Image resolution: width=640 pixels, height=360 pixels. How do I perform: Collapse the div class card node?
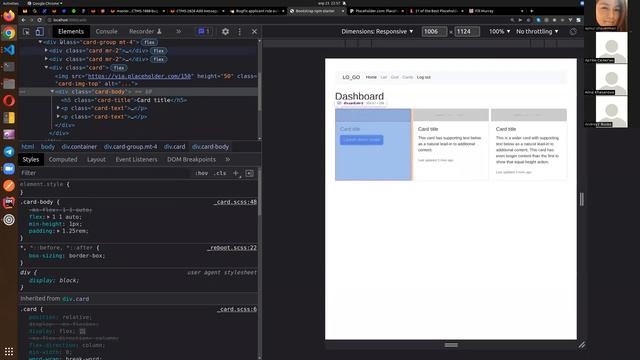[46, 67]
